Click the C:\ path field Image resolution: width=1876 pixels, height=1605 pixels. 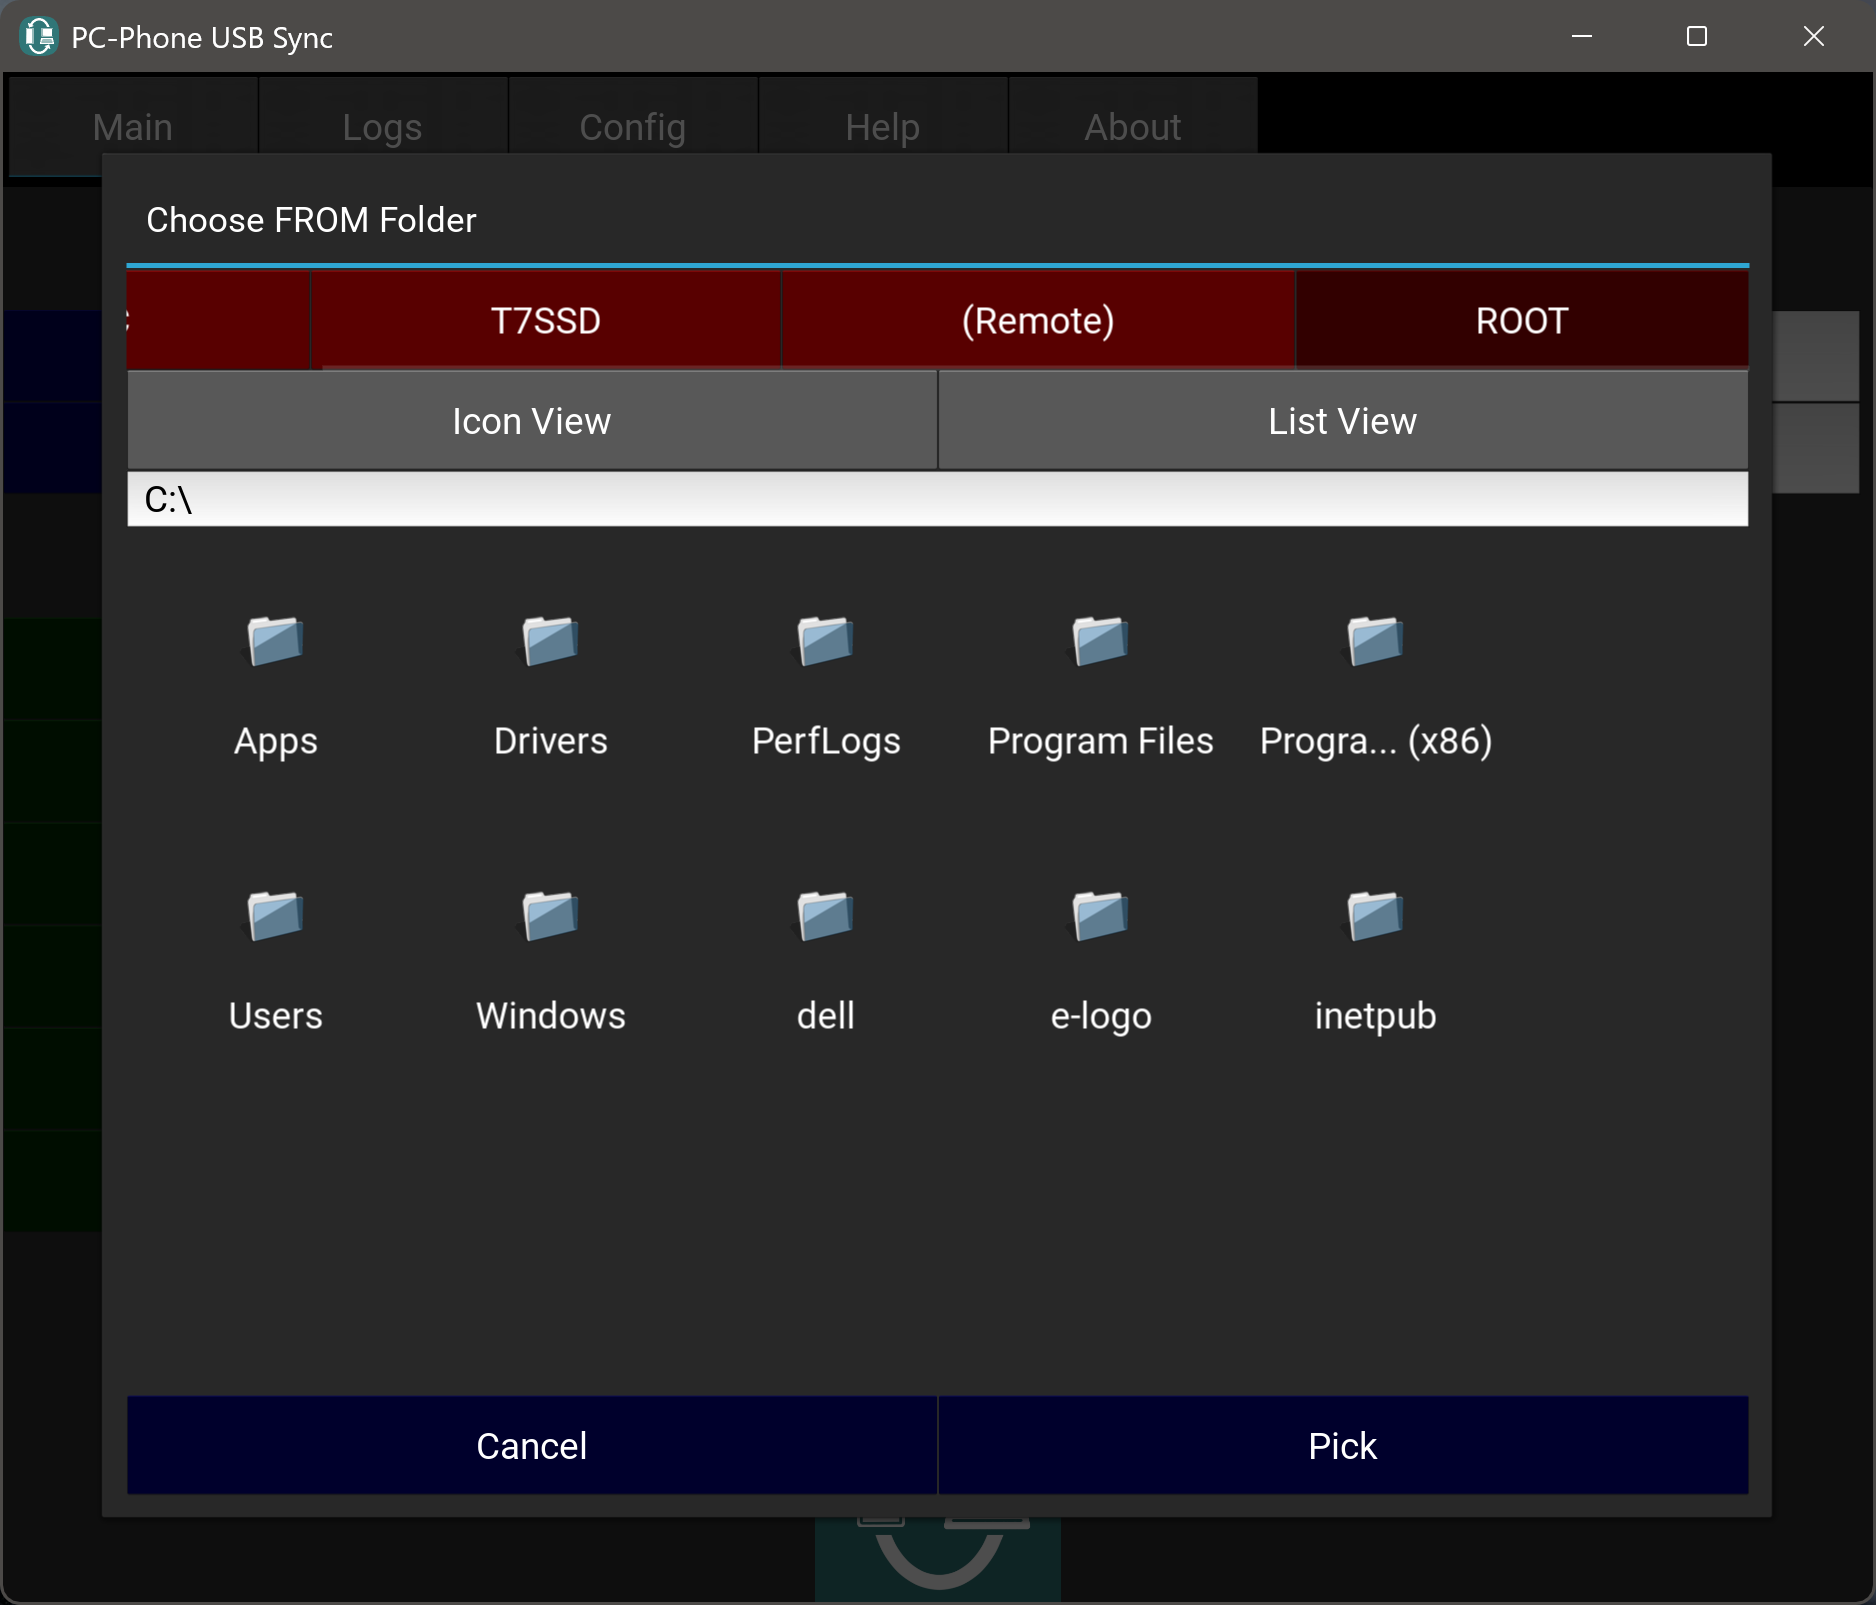[937, 499]
